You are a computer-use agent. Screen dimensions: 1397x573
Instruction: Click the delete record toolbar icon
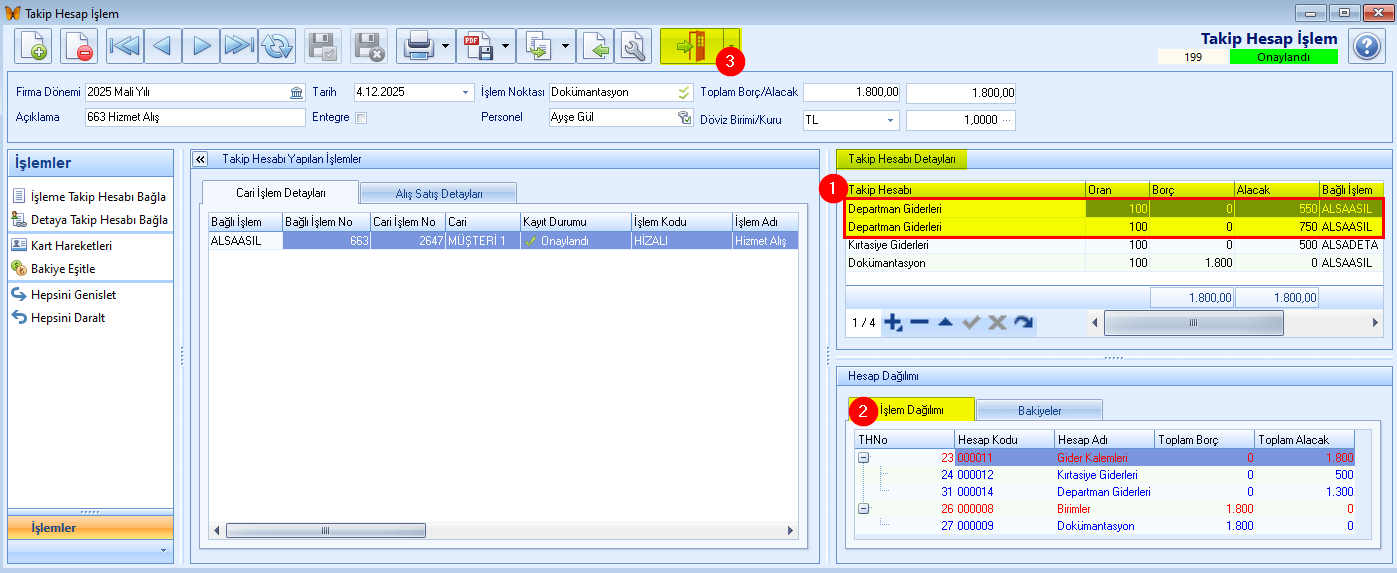pyautogui.click(x=79, y=46)
